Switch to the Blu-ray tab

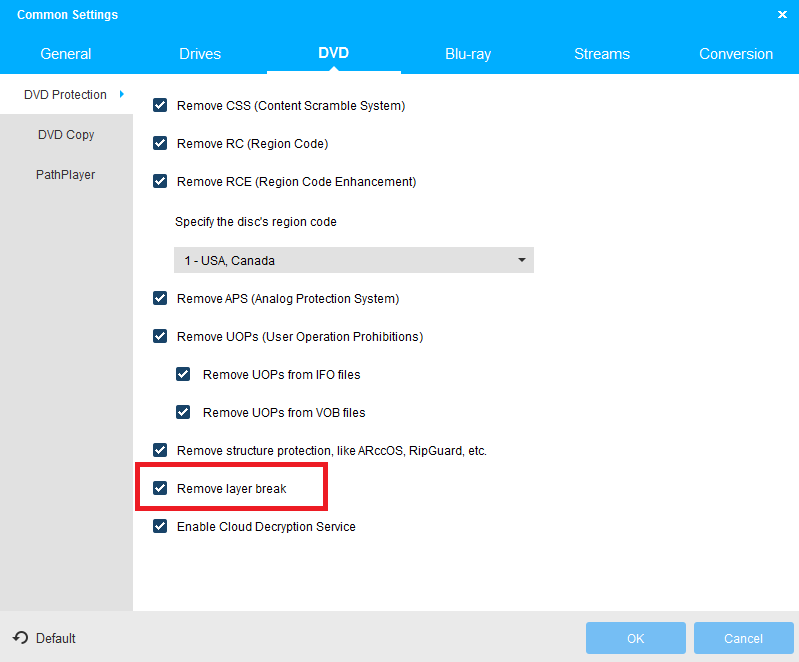pyautogui.click(x=468, y=54)
